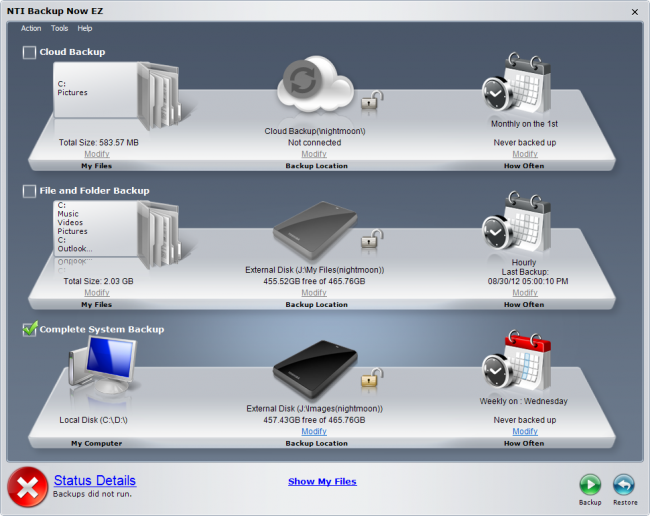Viewport: 650px width, 516px height.
Task: Enable the Cloud Backup checkbox
Action: (29, 53)
